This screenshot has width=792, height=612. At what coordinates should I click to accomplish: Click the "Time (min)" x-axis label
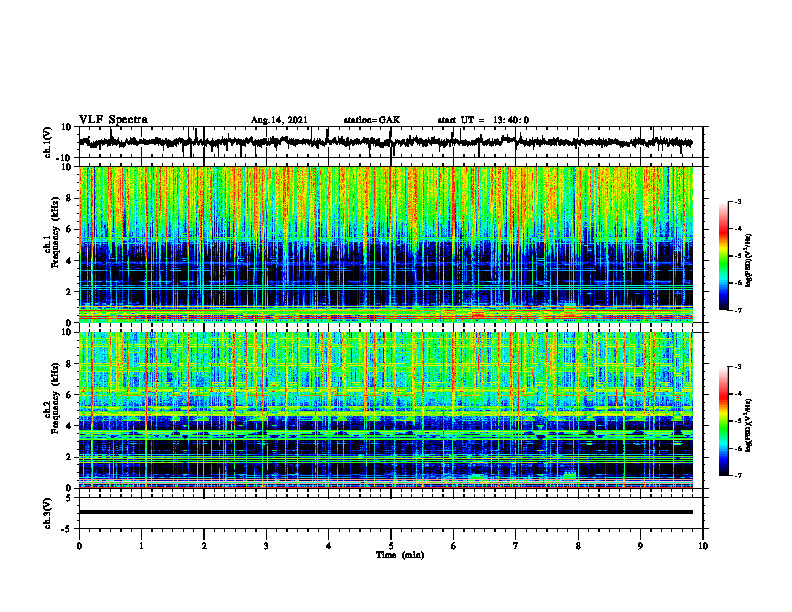coord(400,555)
